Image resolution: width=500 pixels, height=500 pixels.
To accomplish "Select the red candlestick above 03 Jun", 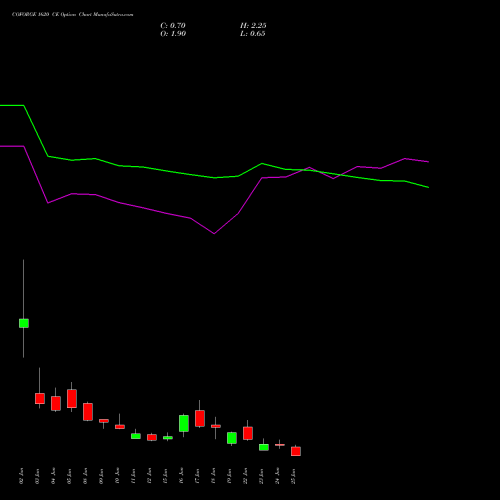I will click(40, 398).
